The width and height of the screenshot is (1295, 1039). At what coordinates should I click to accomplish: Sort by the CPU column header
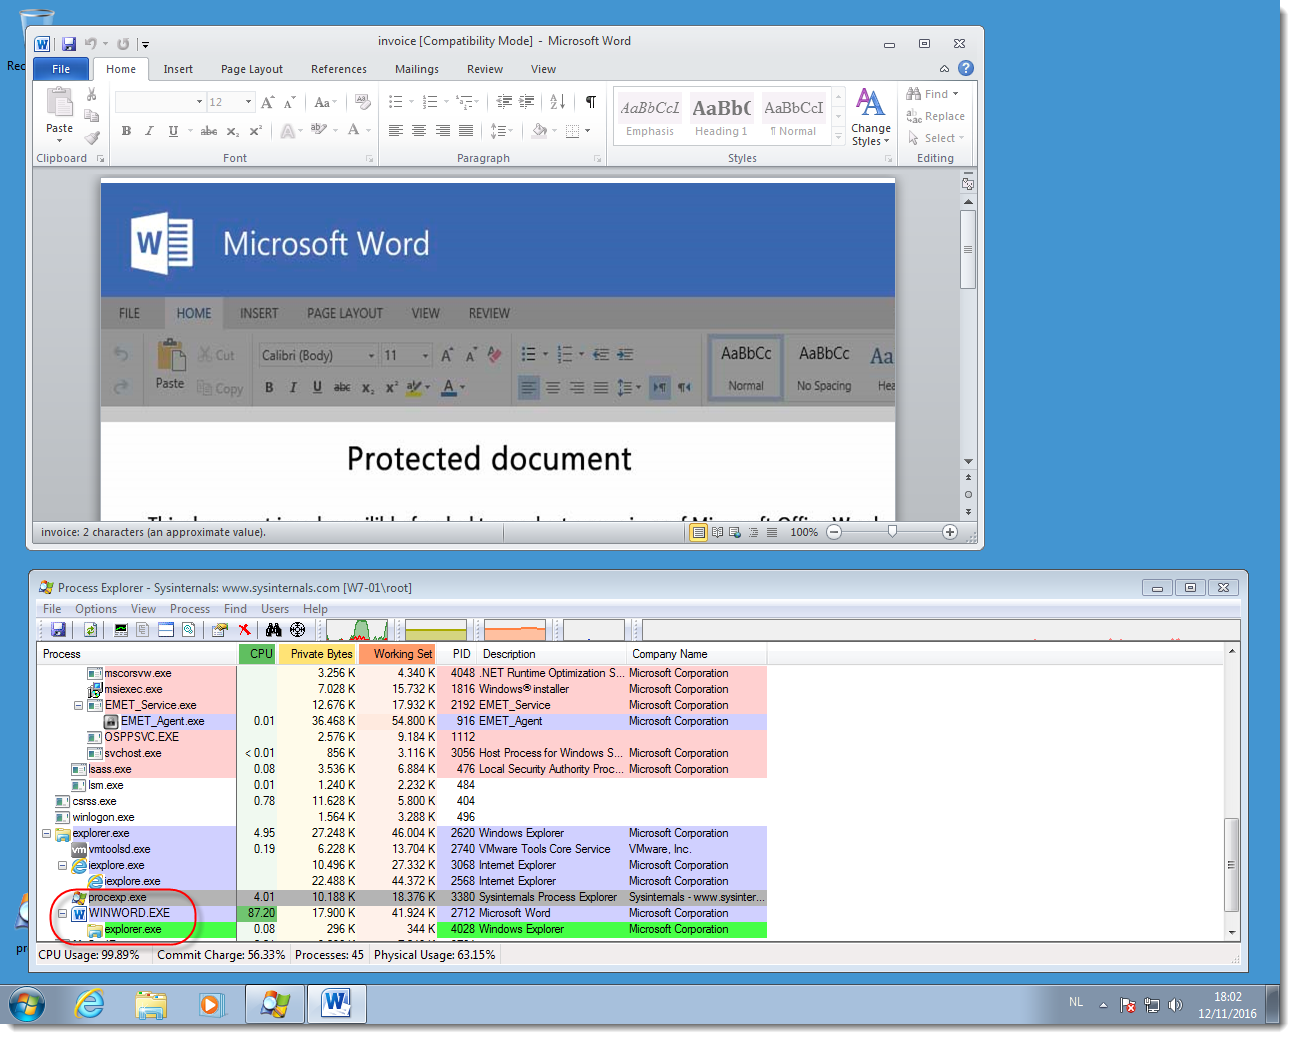point(257,654)
